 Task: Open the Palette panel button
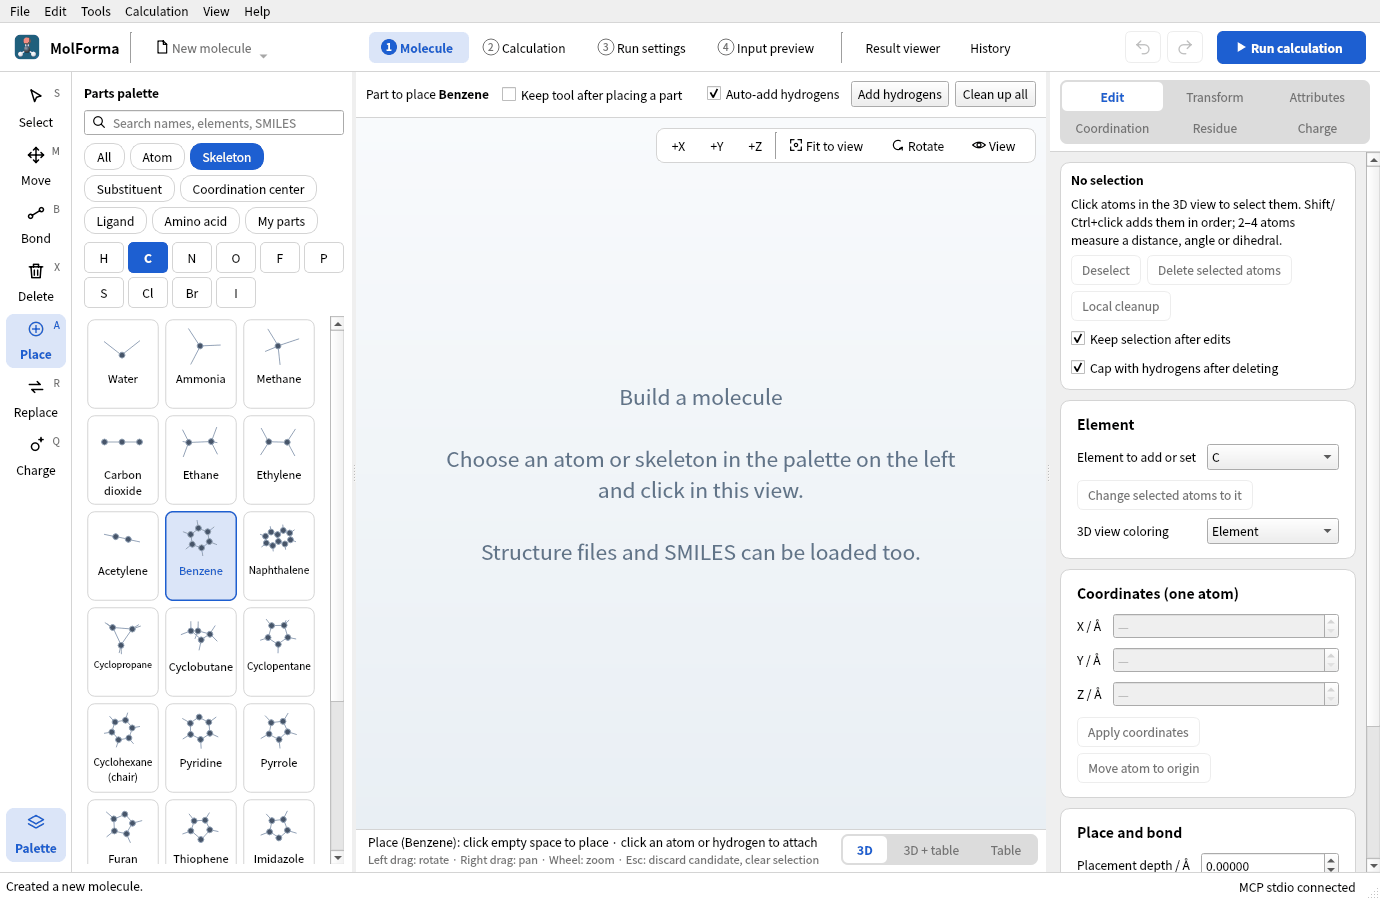click(x=36, y=835)
